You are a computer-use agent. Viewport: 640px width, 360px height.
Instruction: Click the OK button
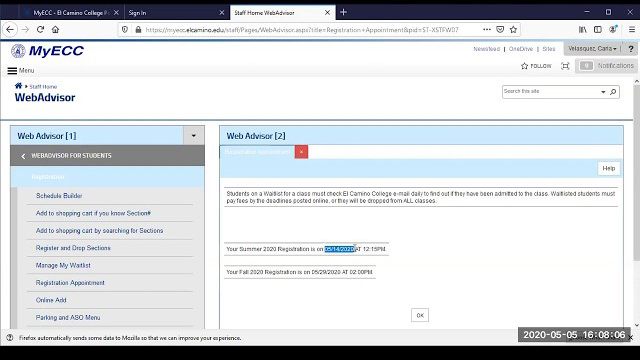pyautogui.click(x=420, y=315)
